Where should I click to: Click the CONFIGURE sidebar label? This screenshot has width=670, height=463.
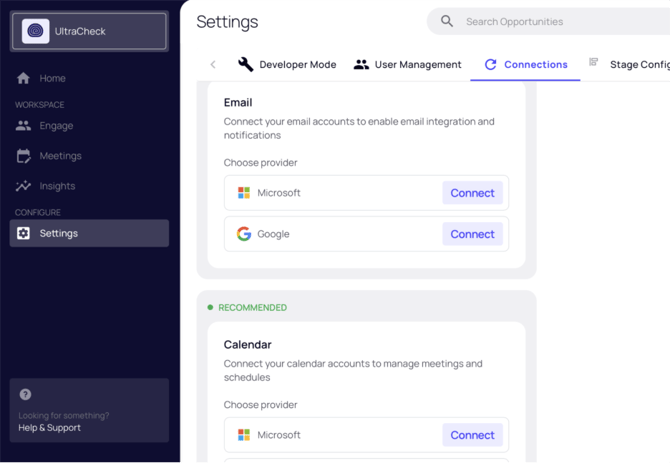pos(38,212)
